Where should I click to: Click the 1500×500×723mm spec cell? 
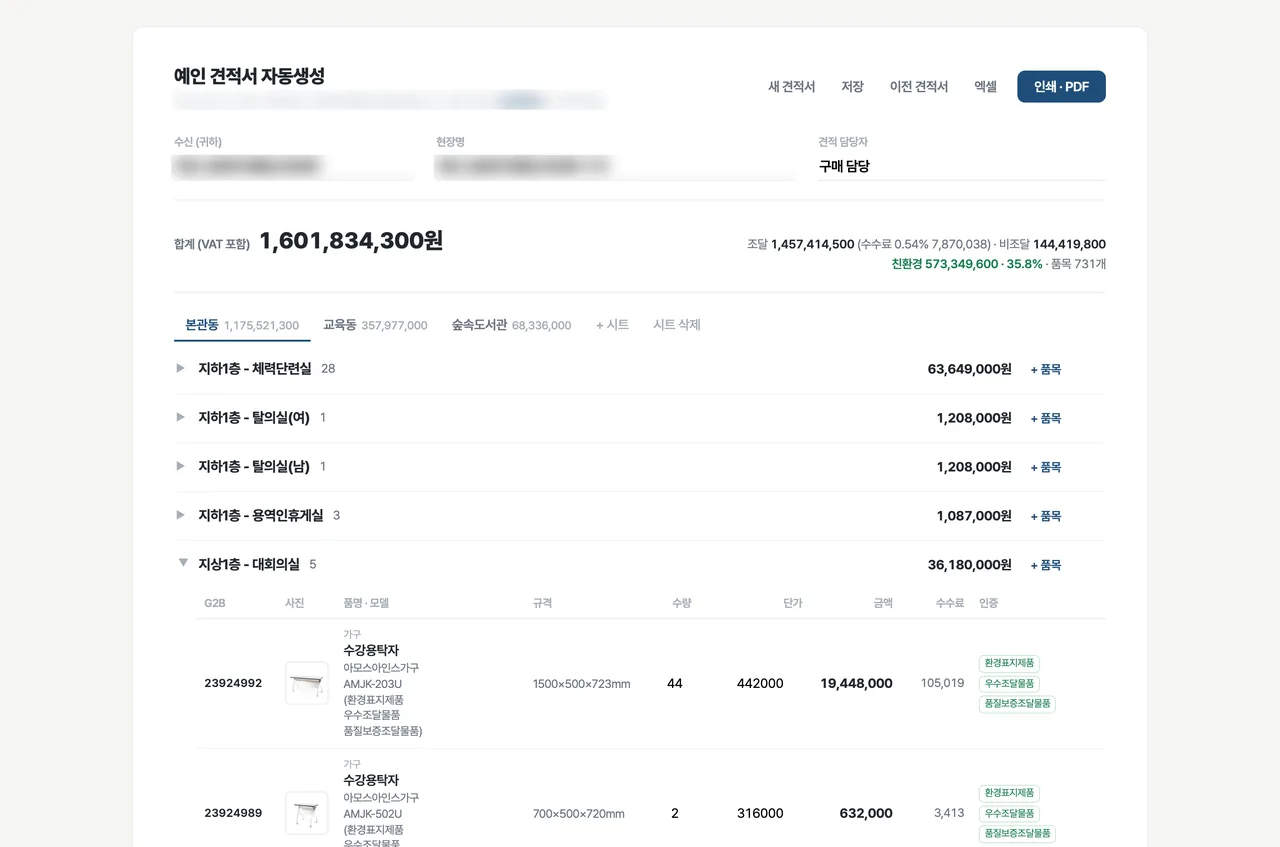click(x=582, y=684)
